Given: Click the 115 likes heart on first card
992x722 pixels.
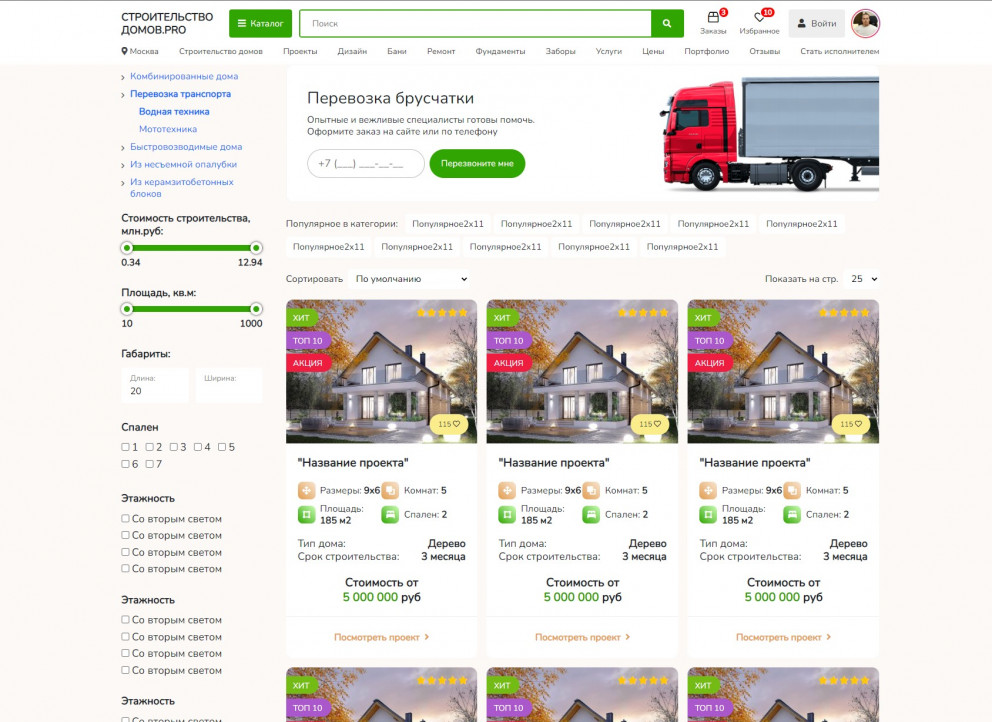Looking at the screenshot, I should [449, 424].
